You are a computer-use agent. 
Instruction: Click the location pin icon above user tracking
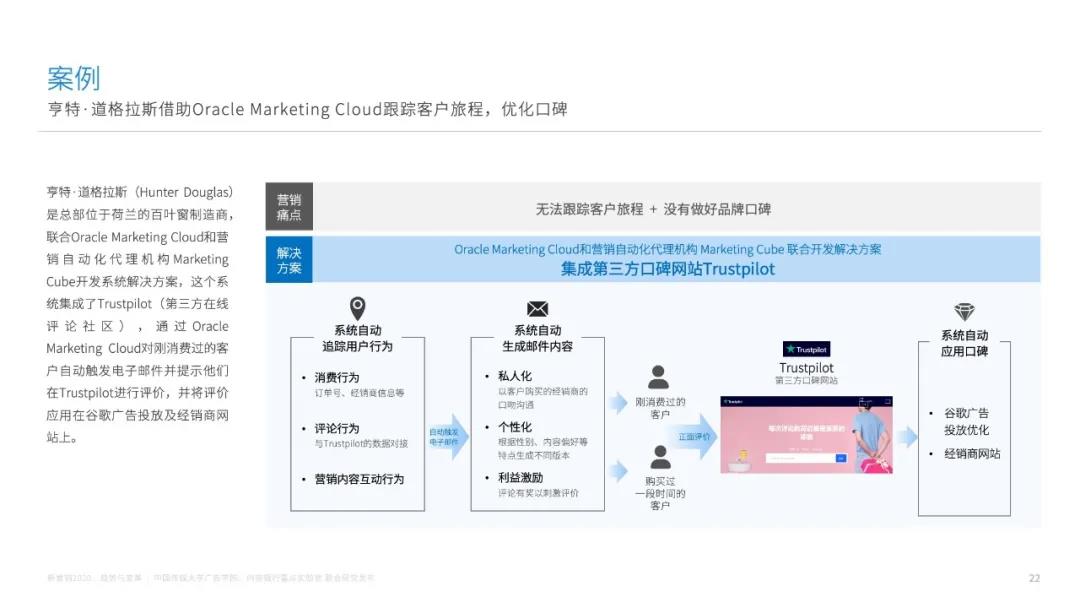[x=357, y=308]
